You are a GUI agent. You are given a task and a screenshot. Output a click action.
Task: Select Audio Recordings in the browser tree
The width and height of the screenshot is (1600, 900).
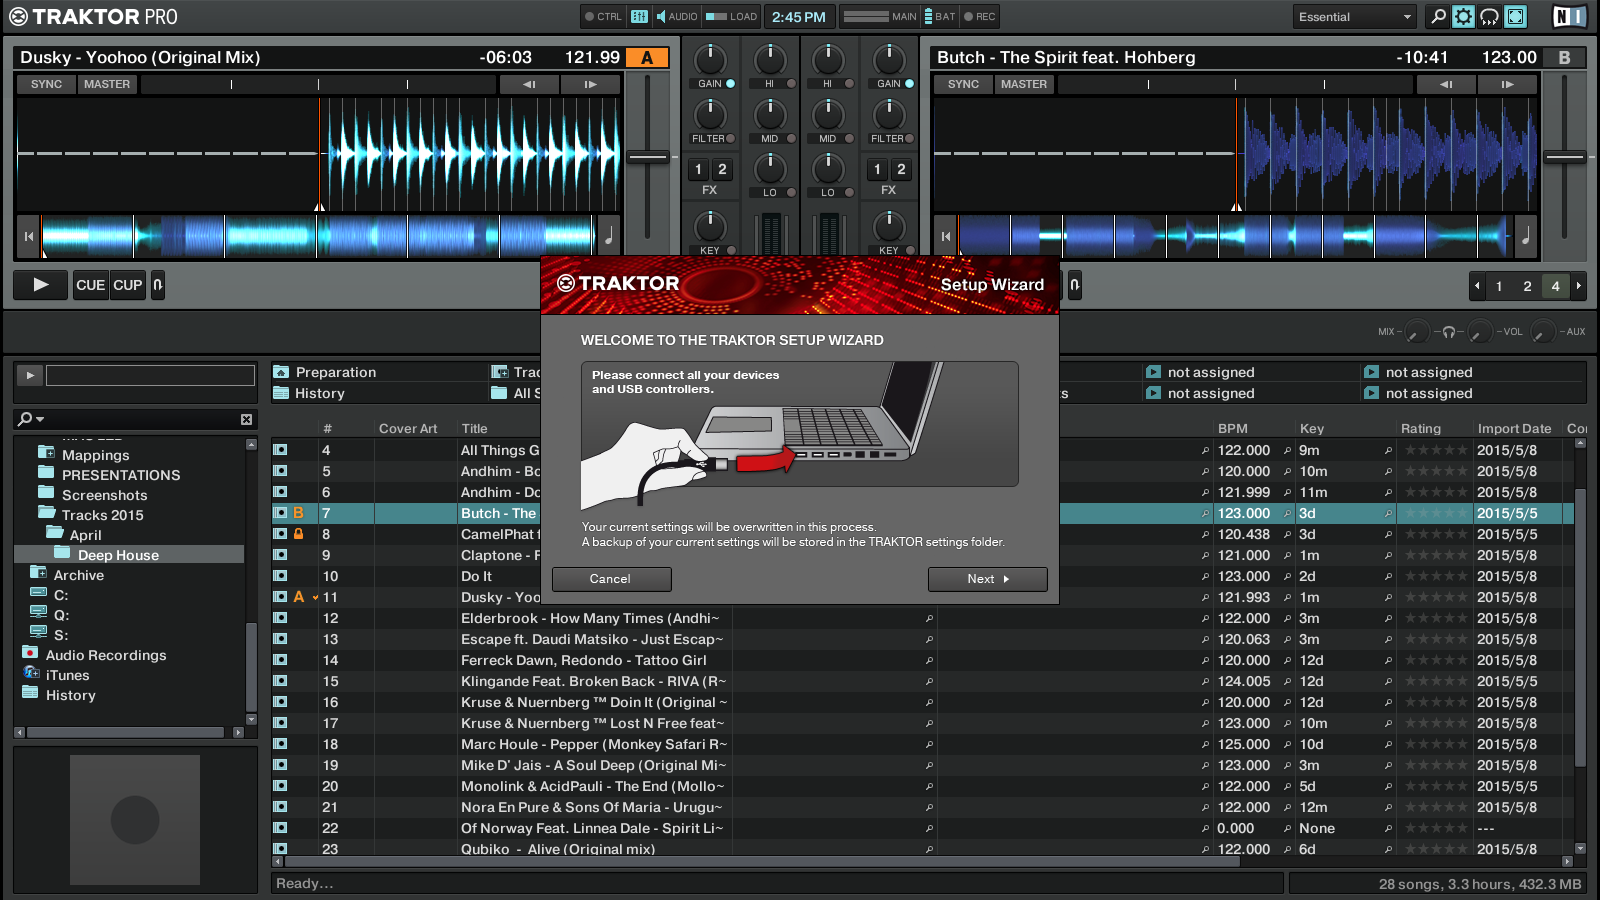pyautogui.click(x=106, y=655)
